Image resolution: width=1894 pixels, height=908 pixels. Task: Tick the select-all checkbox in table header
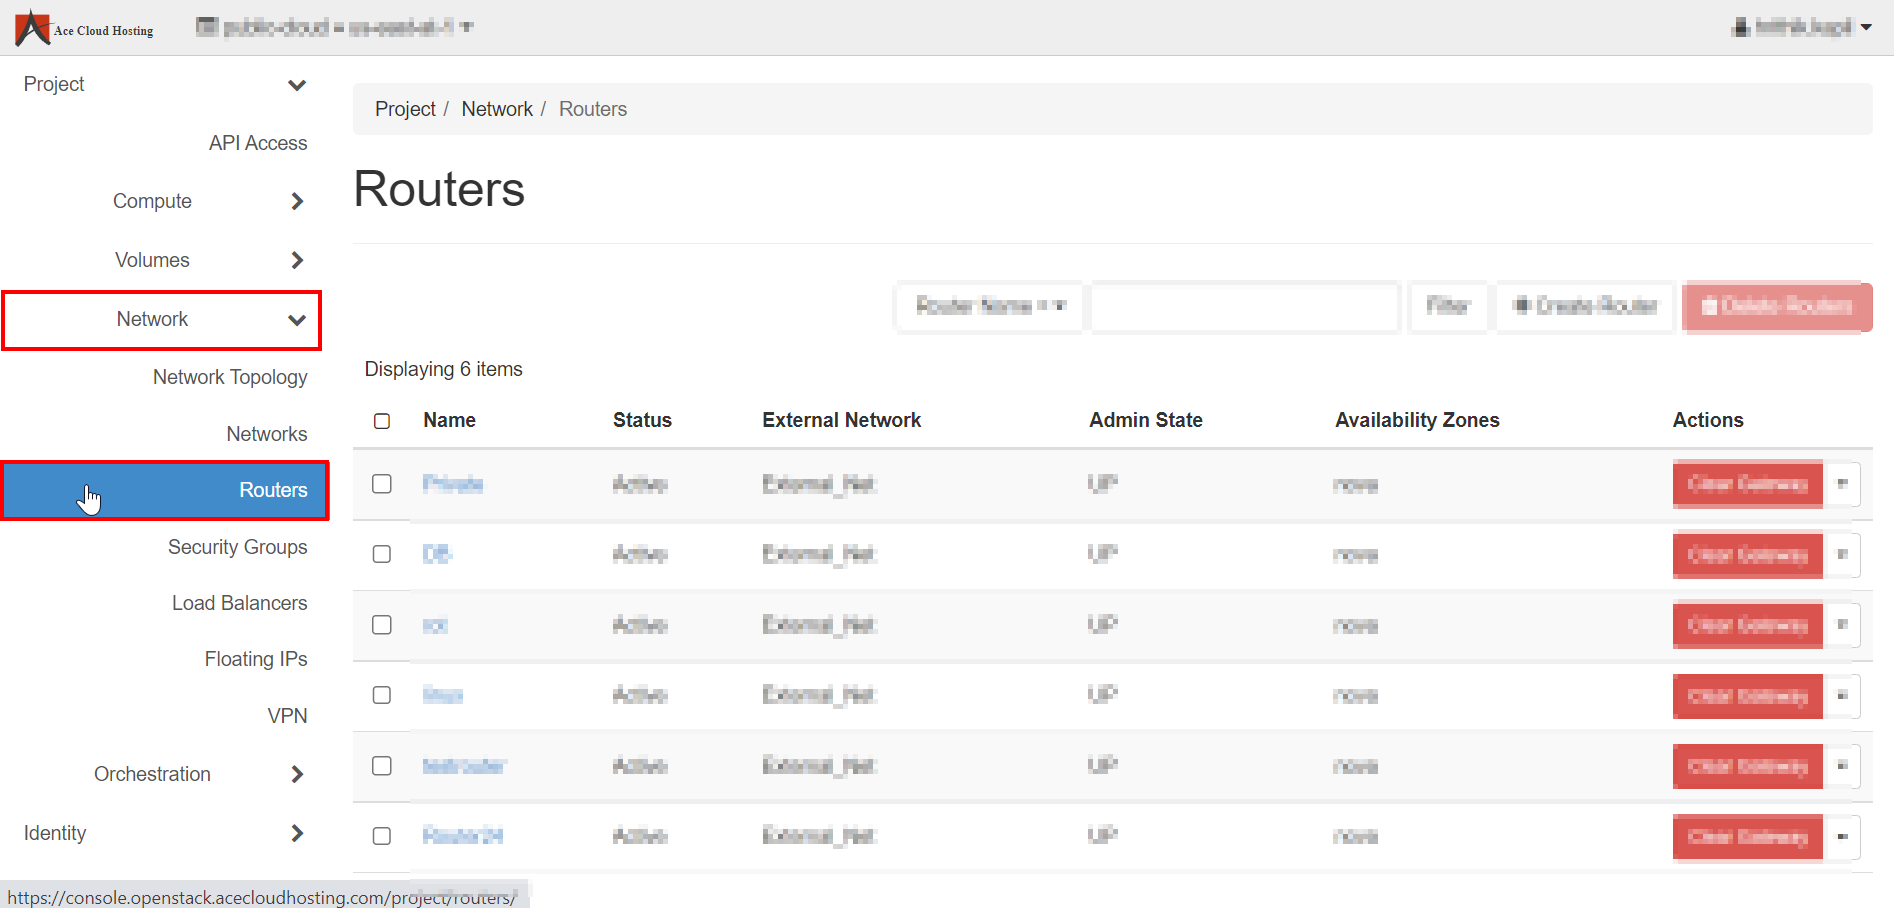[x=382, y=421]
